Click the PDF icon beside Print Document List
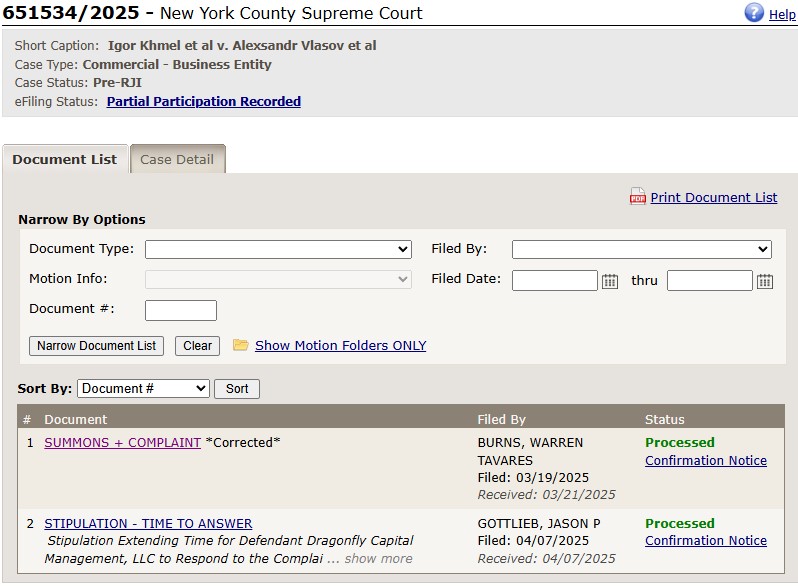Image resolution: width=798 pixels, height=586 pixels. (x=637, y=197)
